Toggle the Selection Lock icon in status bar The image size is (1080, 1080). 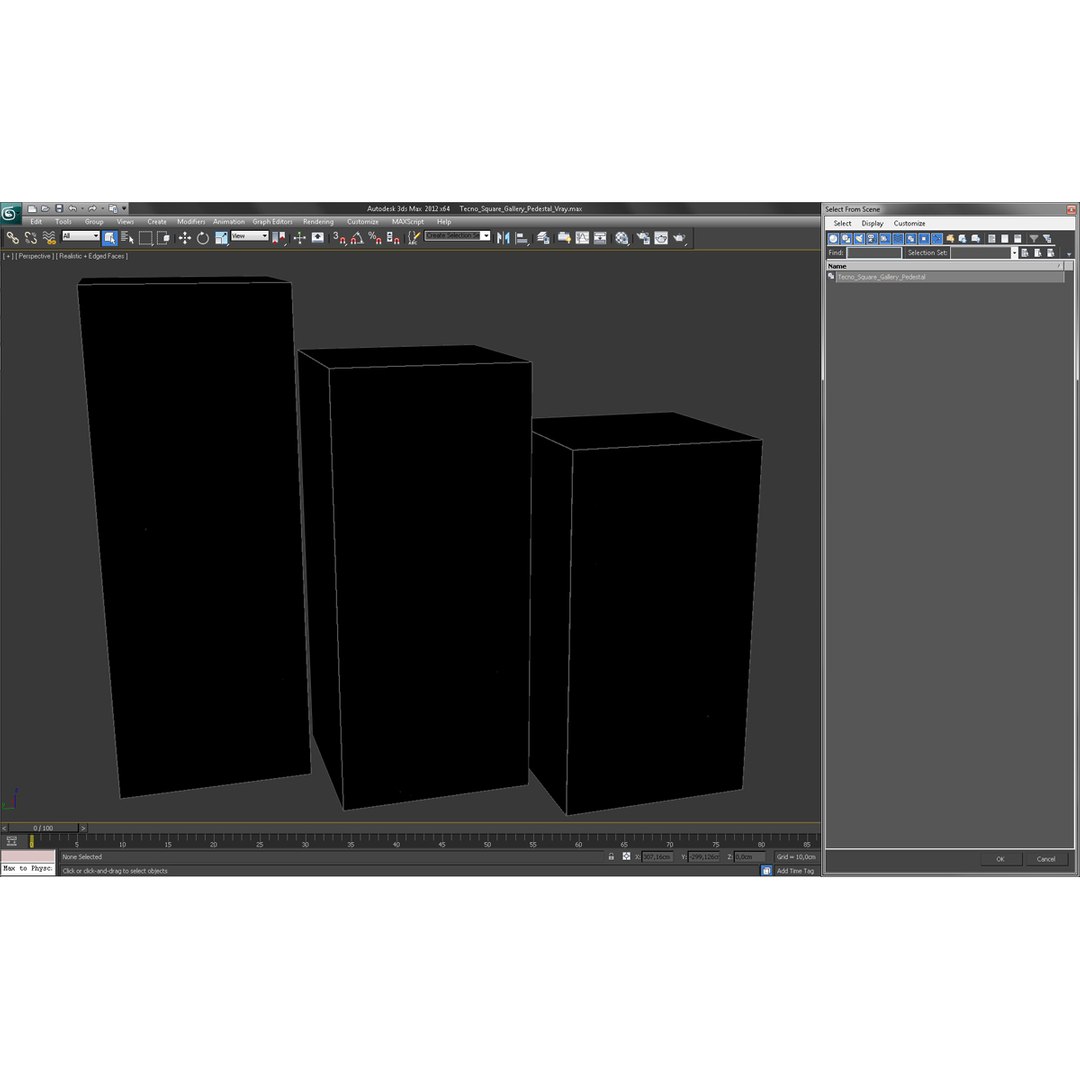point(611,857)
